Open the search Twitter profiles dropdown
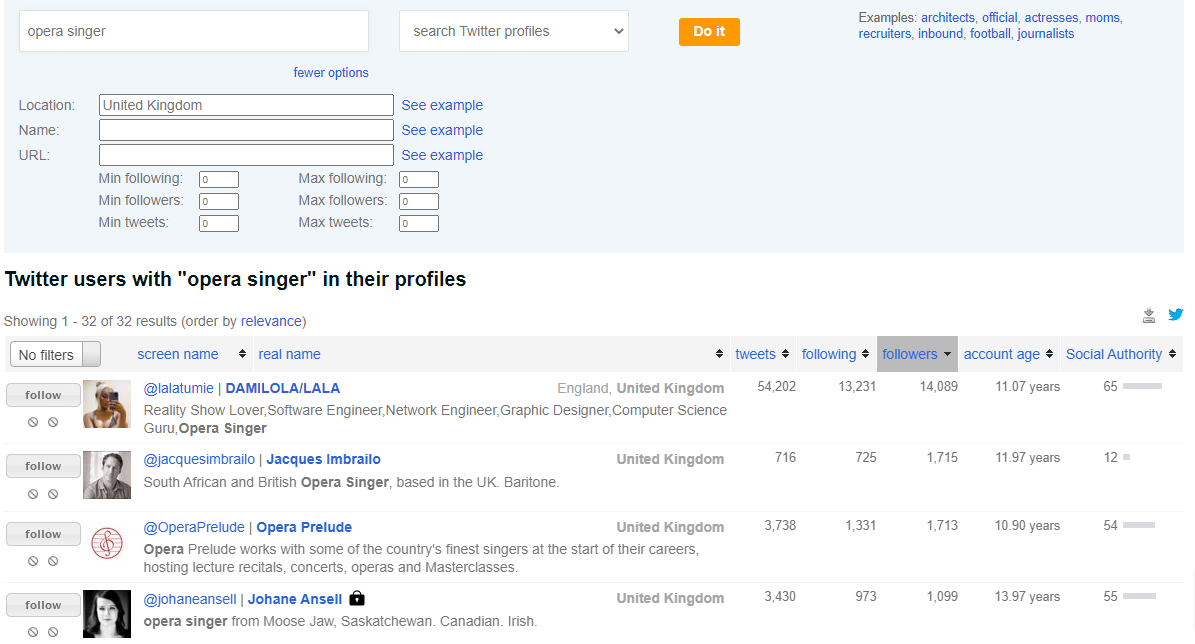 tap(513, 31)
